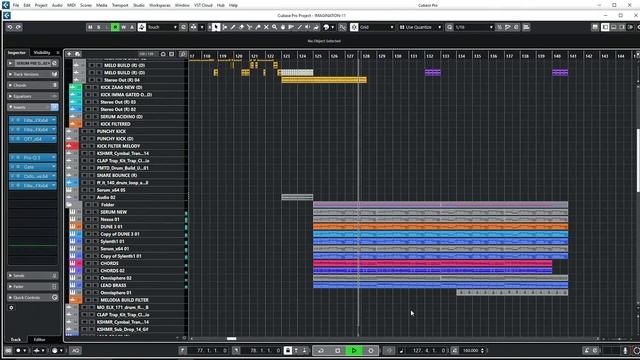
Task: Open the OTT_x64 insert slot
Action: (x=33, y=139)
